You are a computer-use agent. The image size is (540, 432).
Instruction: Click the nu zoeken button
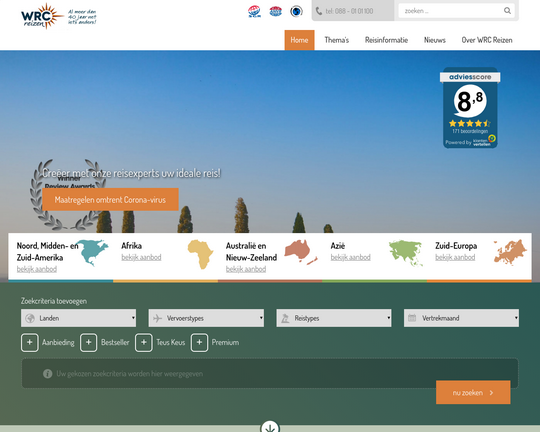(473, 392)
